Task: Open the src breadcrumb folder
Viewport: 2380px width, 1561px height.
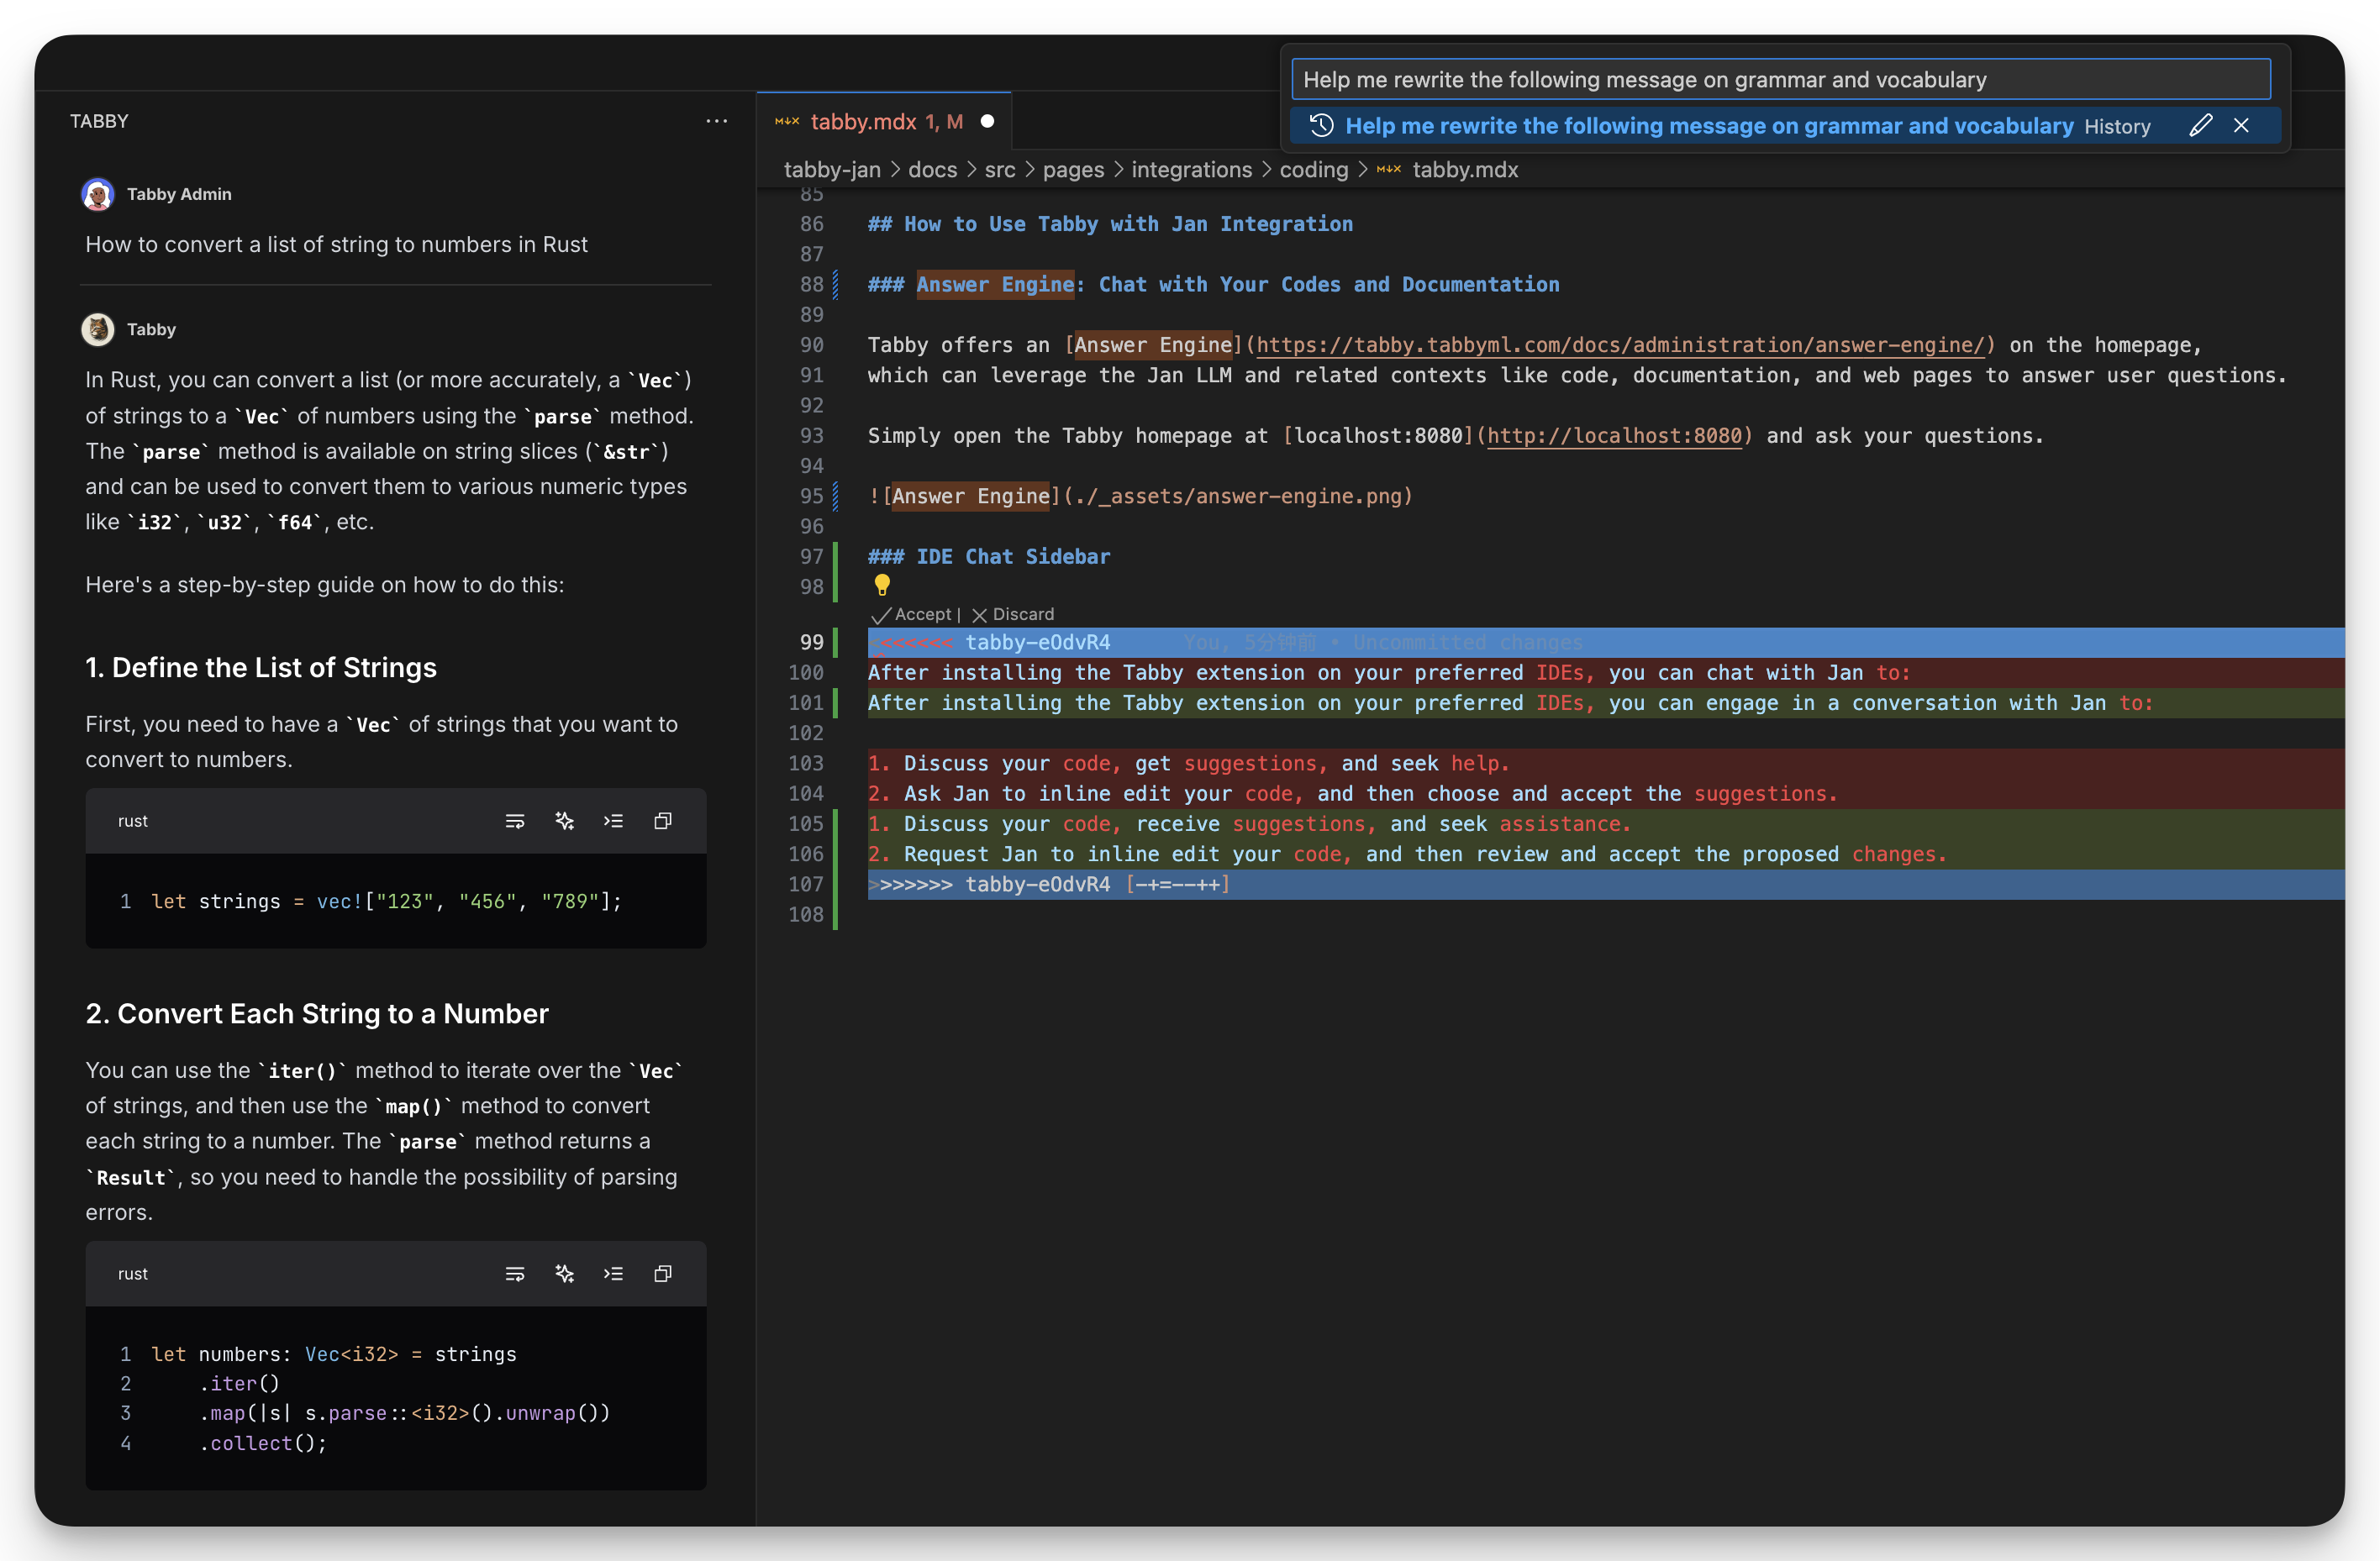Action: point(999,170)
